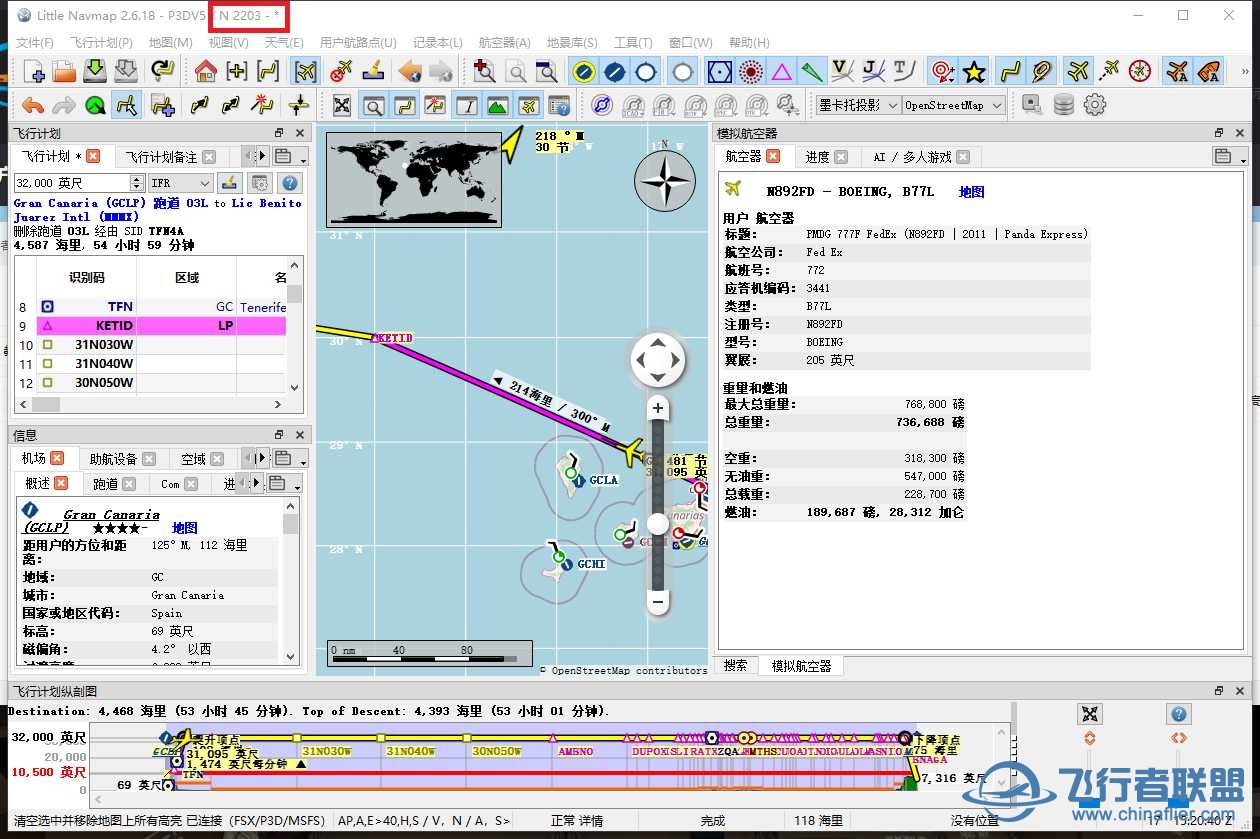Click the 识别码 column header
The width and height of the screenshot is (1260, 839).
(86, 277)
